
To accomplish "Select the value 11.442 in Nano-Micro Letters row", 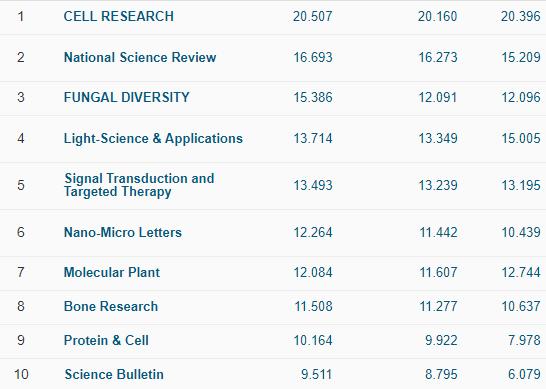I will tap(438, 232).
